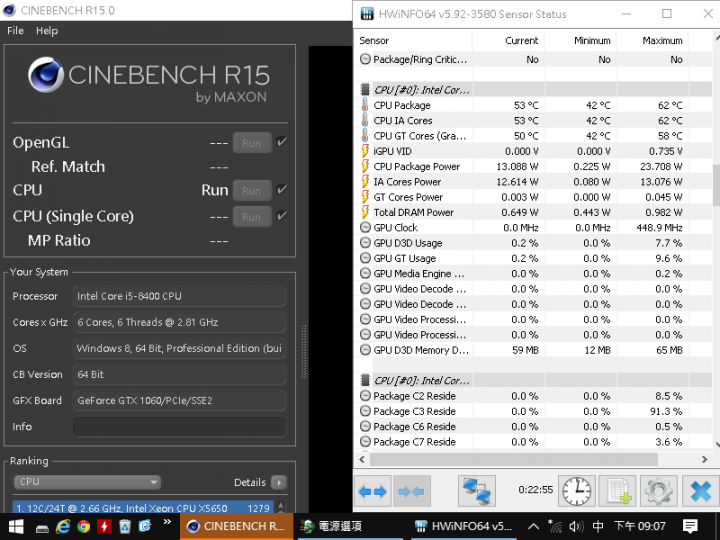Screen dimensions: 720x540
Task: Click the first CPU [#0] Intel Cor... group header
Action: [x=533, y=90]
